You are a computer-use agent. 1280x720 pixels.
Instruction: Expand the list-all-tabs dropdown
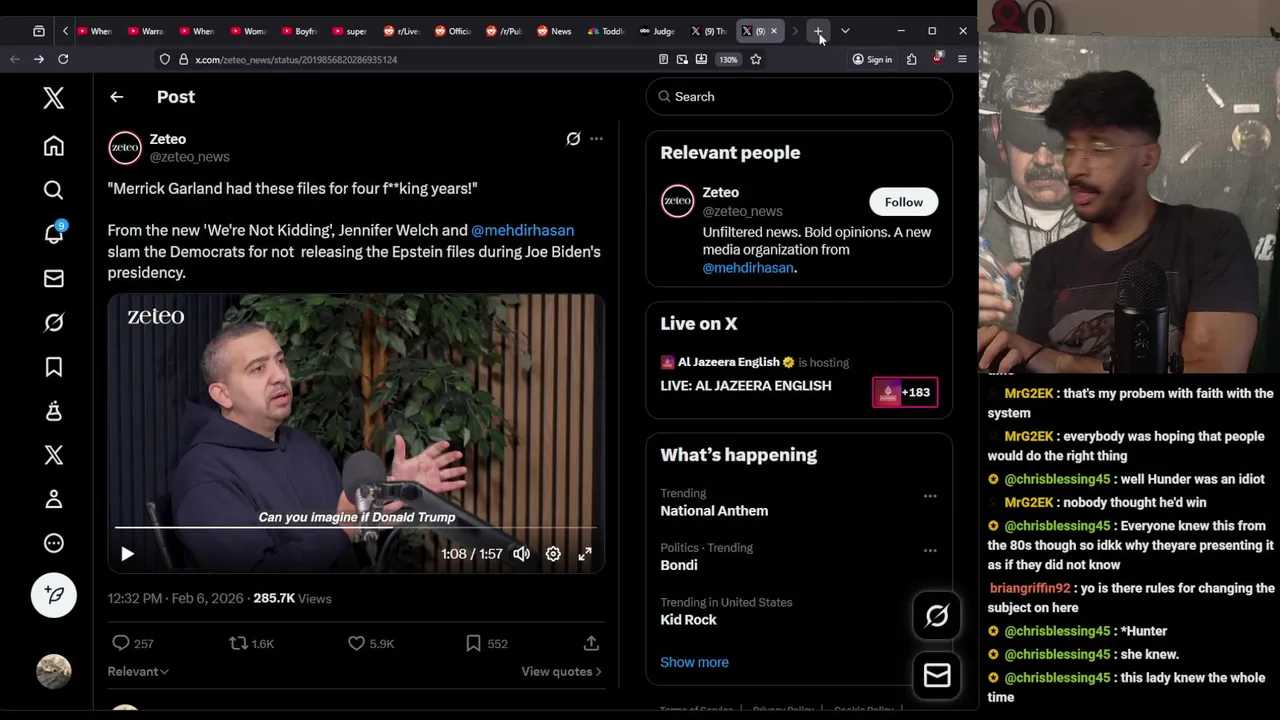[x=845, y=31]
